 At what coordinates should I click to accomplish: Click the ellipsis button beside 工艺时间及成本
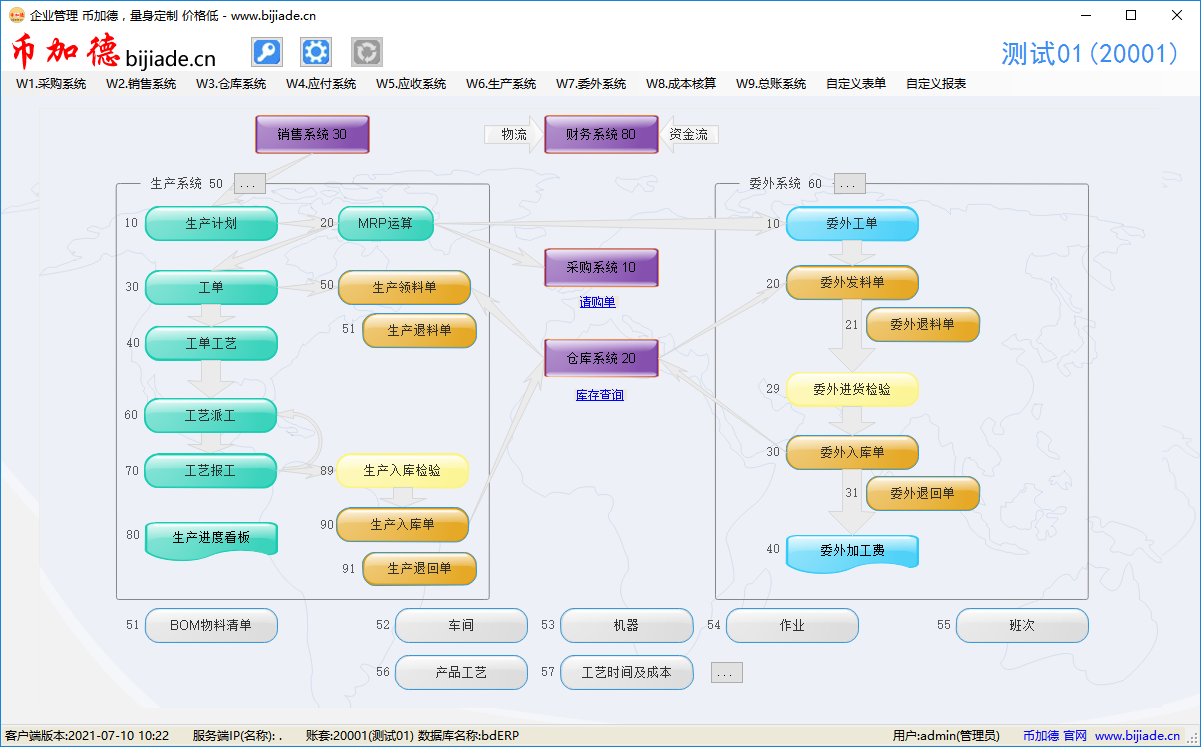coord(727,673)
